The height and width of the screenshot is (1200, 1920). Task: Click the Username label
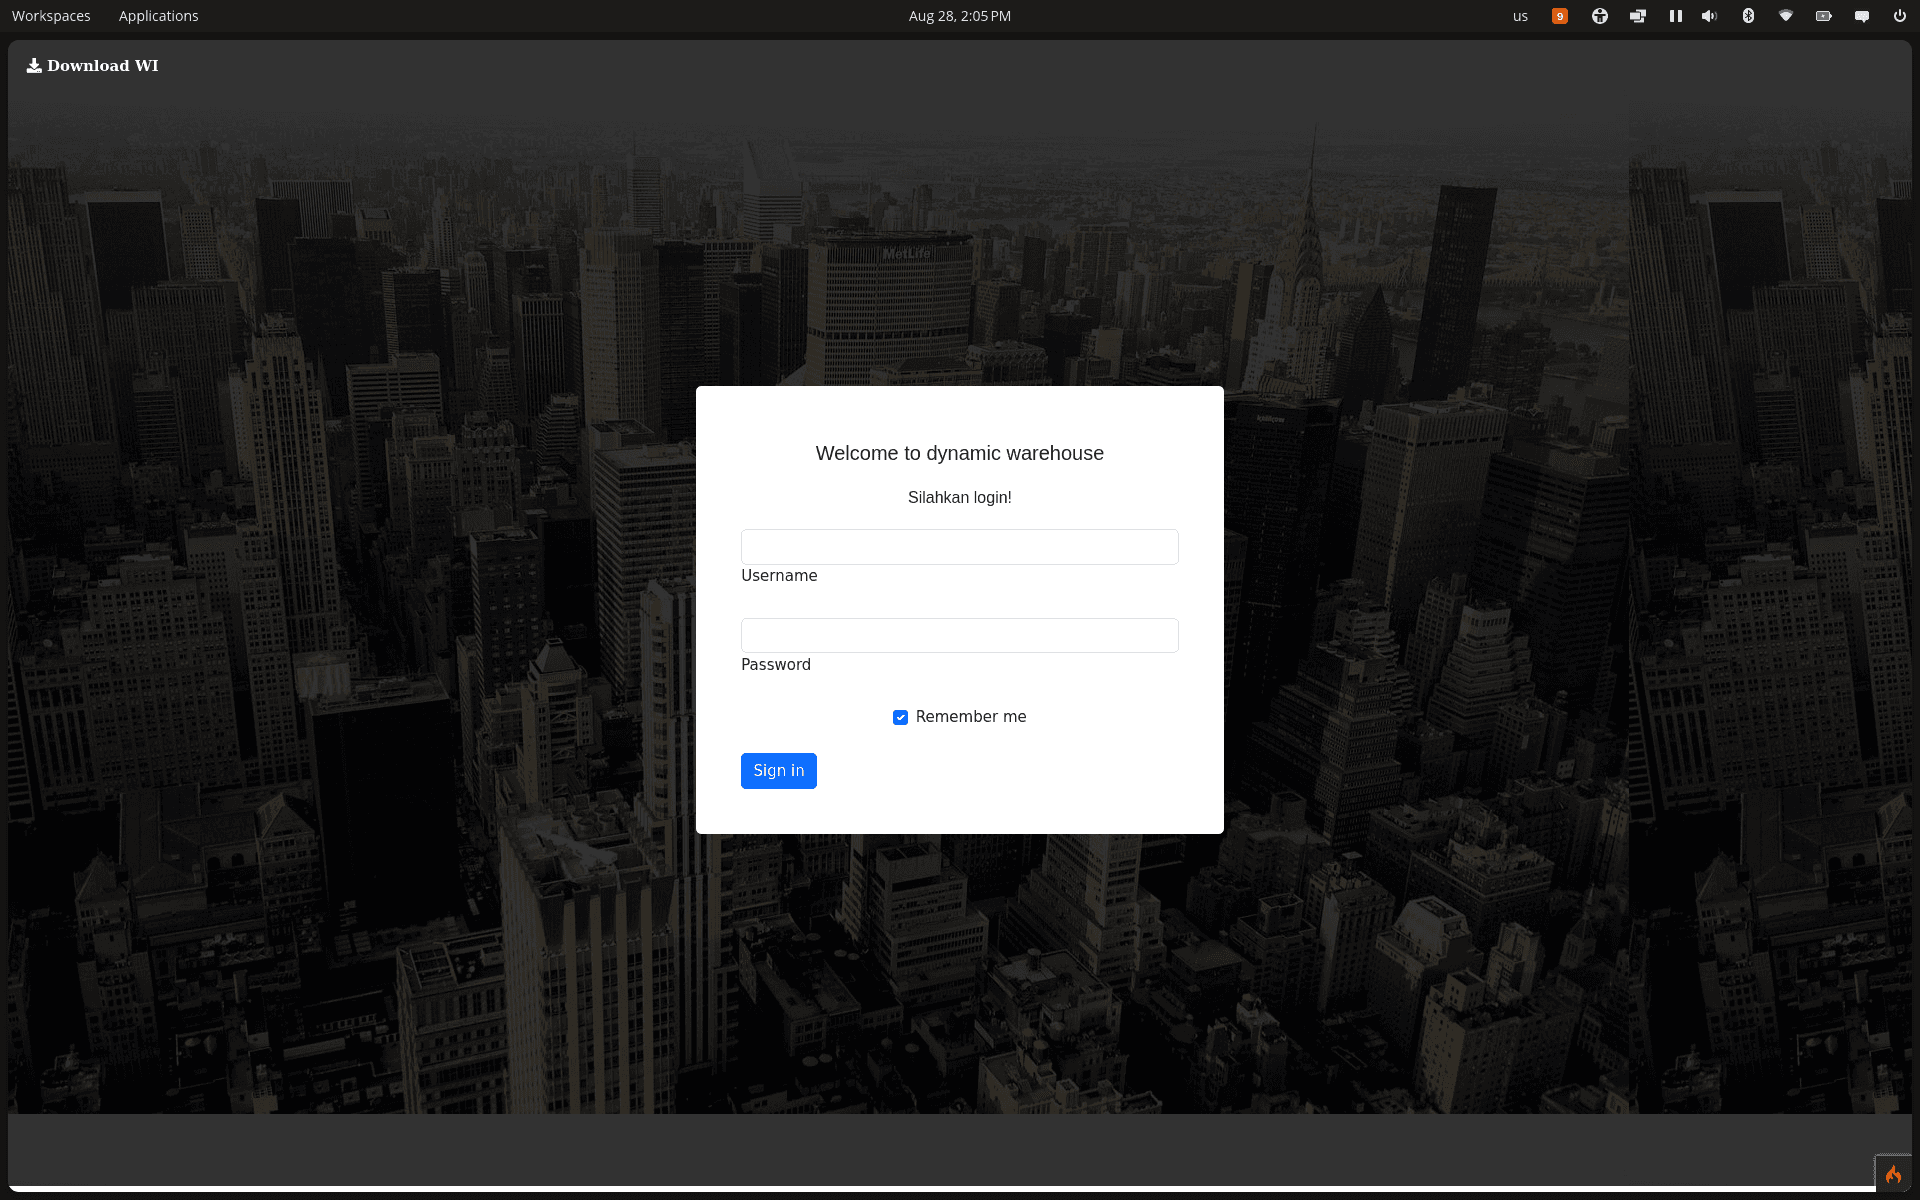pyautogui.click(x=778, y=576)
